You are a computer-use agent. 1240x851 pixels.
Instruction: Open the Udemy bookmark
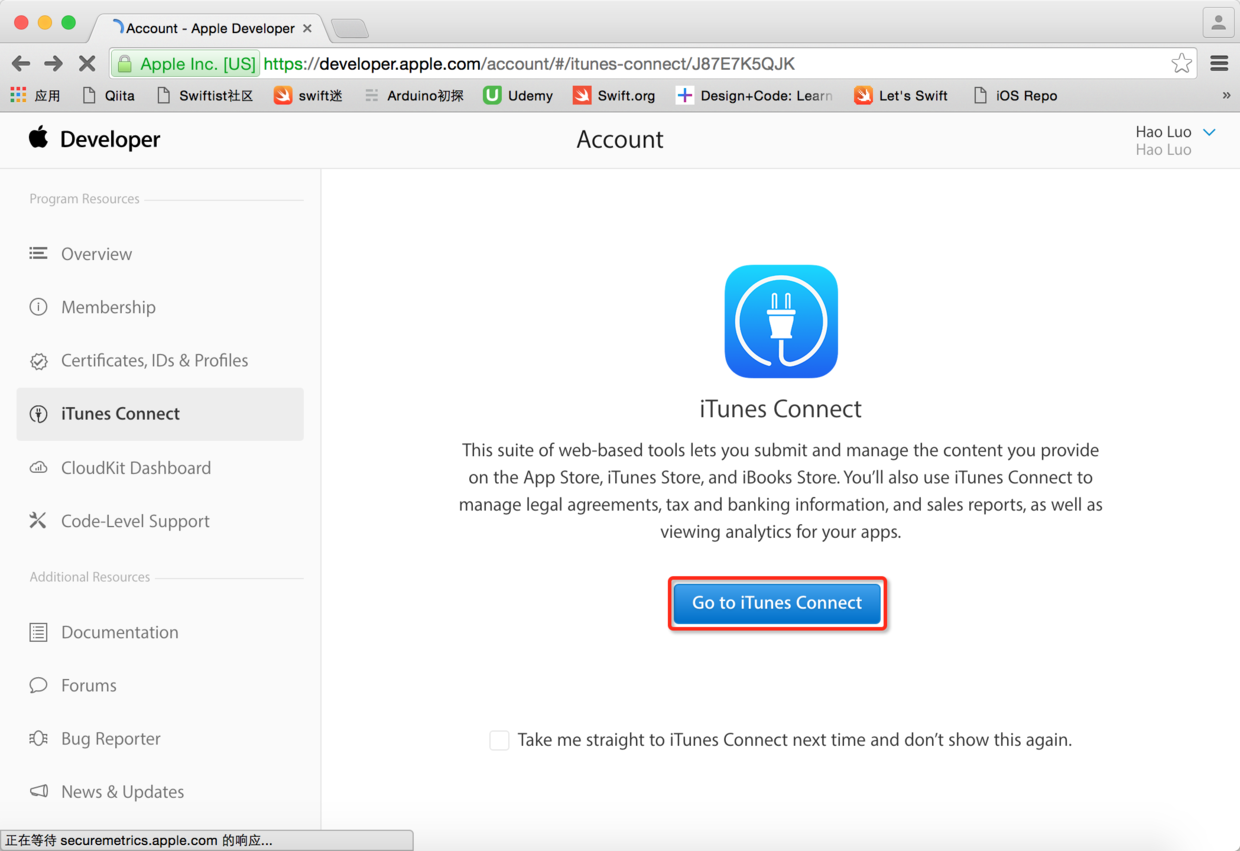point(518,96)
